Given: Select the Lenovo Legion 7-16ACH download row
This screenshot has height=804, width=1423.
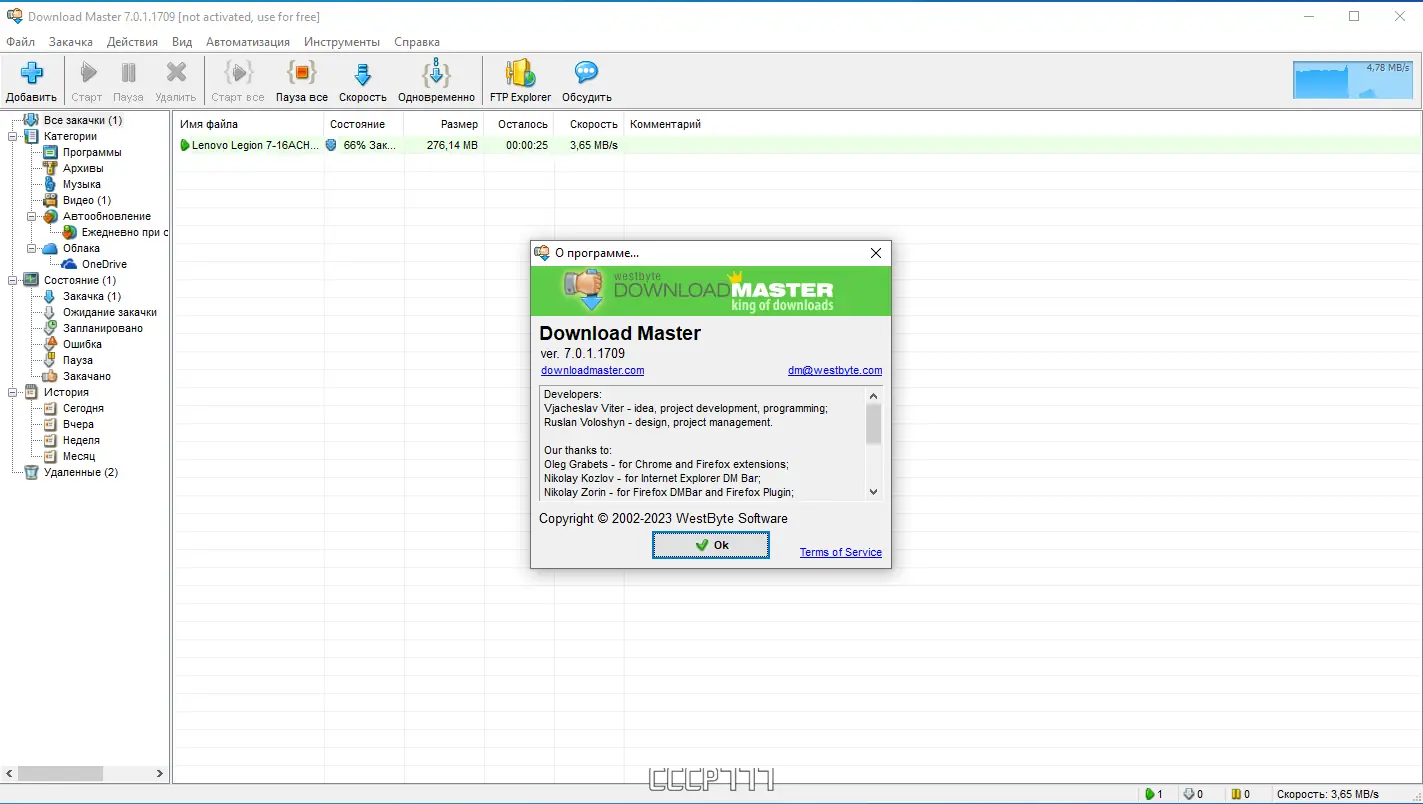Looking at the screenshot, I should coord(798,145).
